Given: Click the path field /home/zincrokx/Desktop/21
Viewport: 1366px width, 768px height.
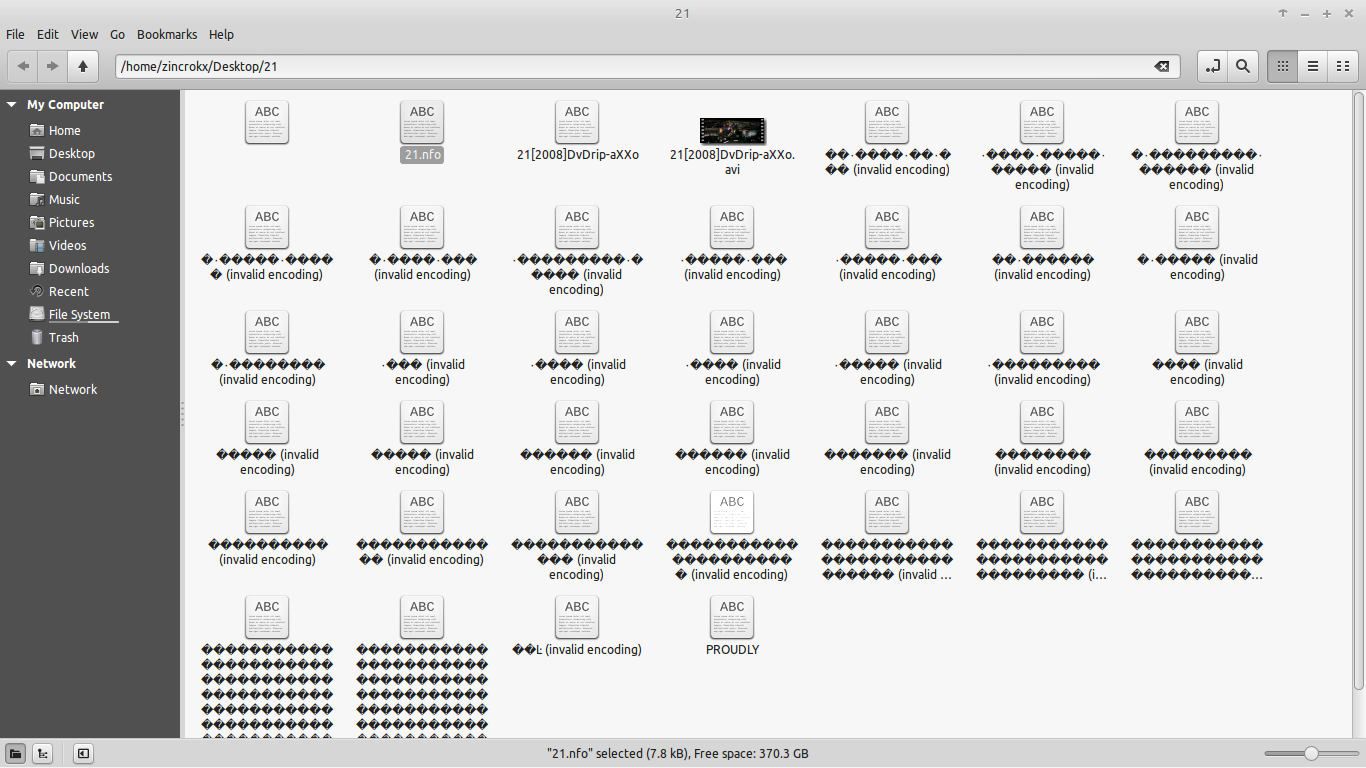Looking at the screenshot, I should point(647,66).
